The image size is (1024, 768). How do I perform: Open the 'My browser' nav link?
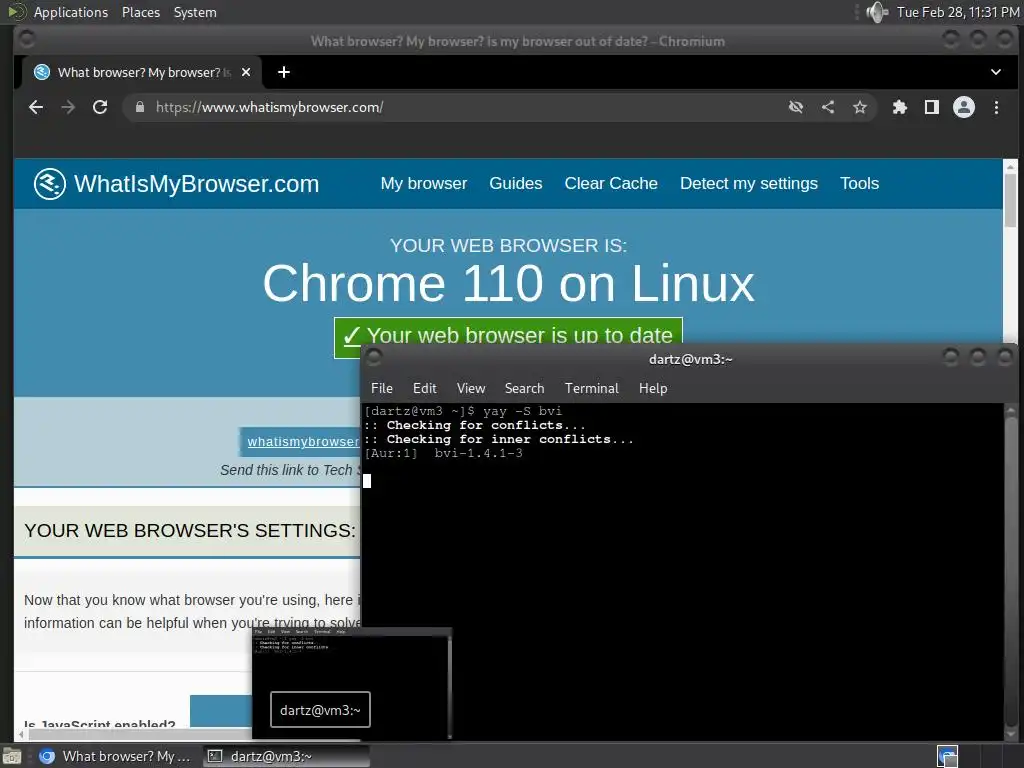coord(424,184)
